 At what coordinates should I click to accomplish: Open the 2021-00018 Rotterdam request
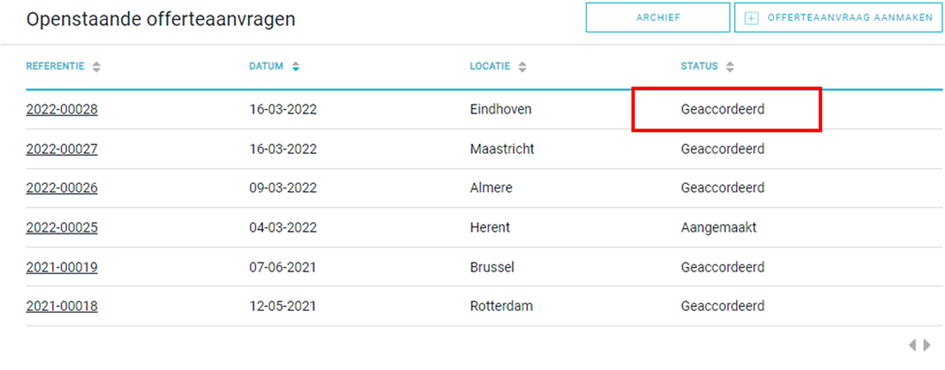click(x=61, y=306)
